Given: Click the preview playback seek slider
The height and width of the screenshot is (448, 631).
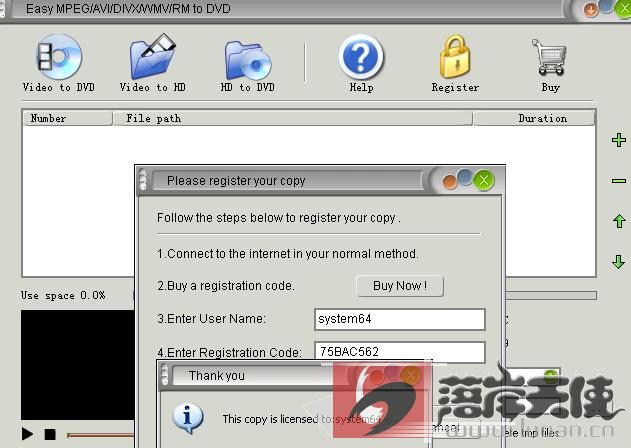Looking at the screenshot, I should 101,435.
